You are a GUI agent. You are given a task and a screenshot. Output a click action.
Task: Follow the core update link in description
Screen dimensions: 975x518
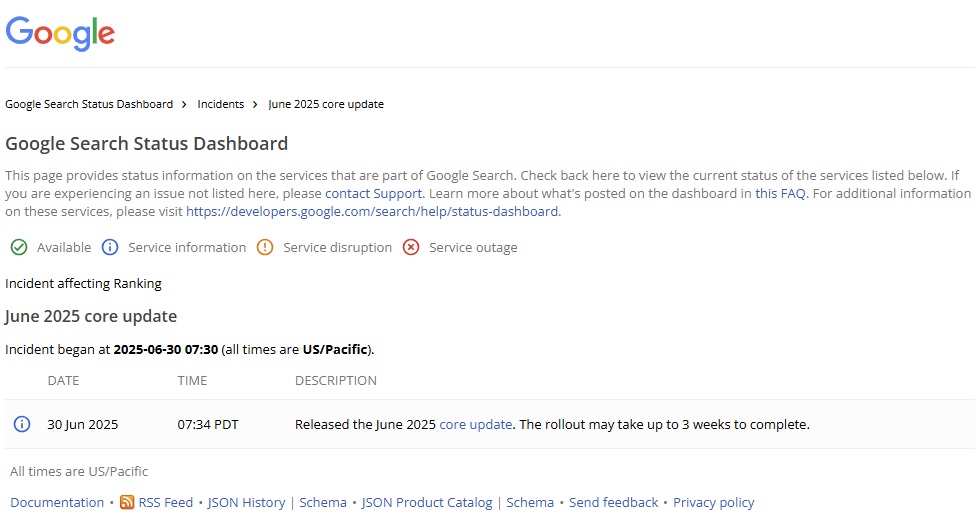[475, 424]
